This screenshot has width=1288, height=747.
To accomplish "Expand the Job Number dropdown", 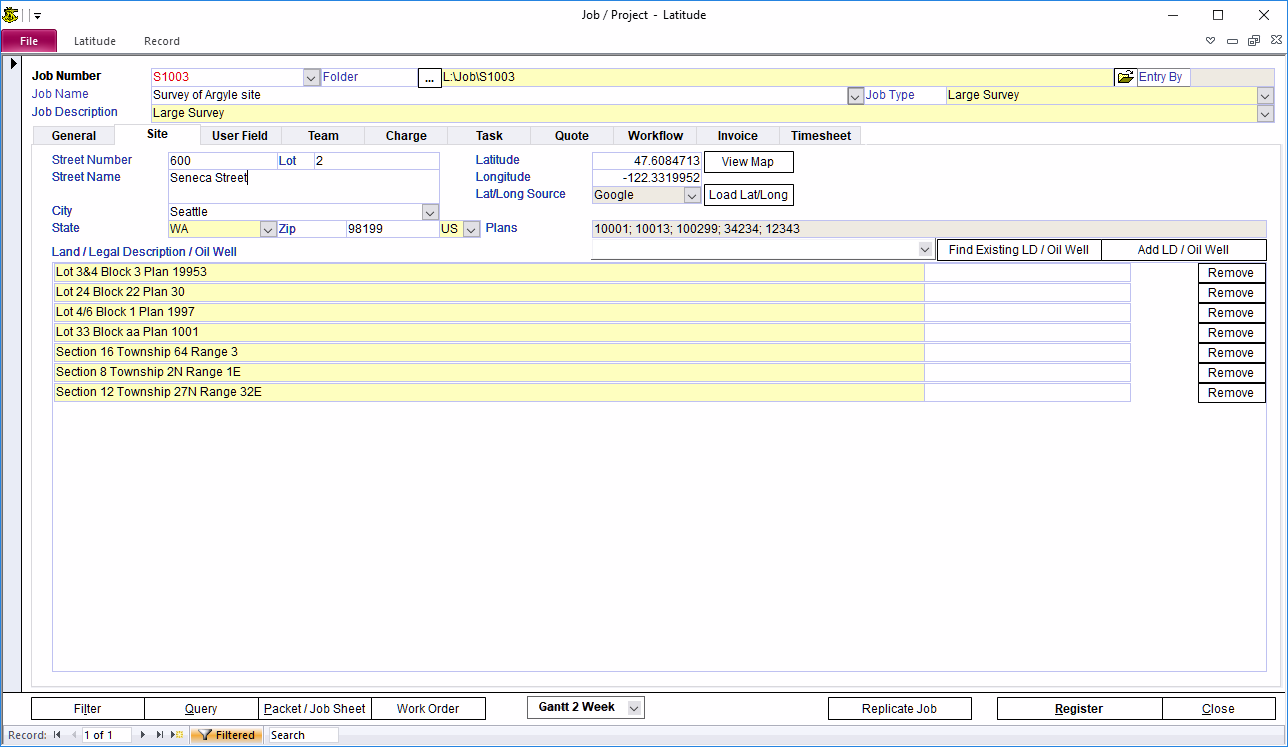I will 311,77.
